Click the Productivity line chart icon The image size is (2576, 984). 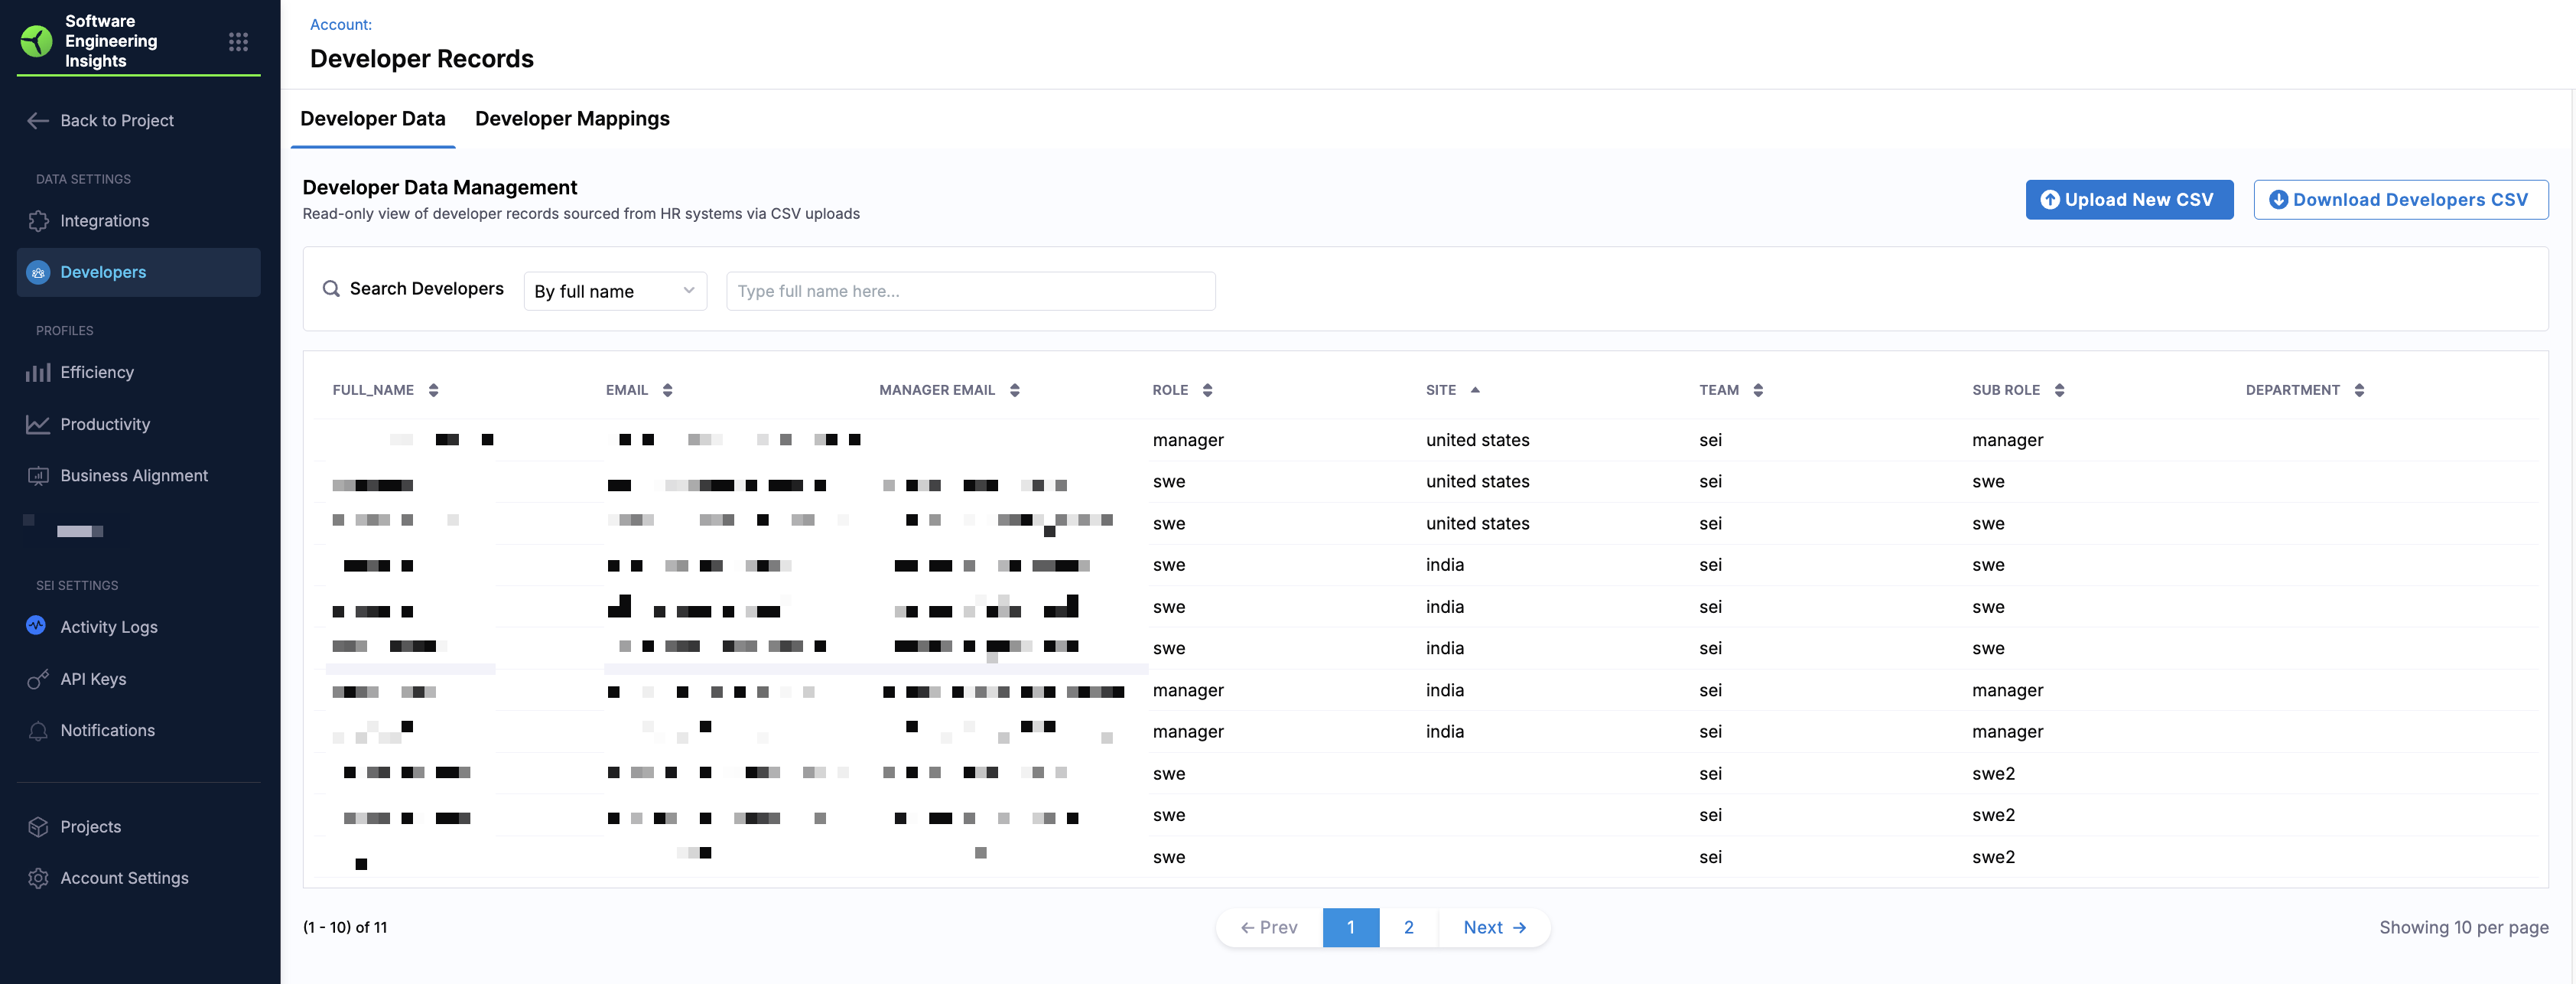click(x=38, y=425)
